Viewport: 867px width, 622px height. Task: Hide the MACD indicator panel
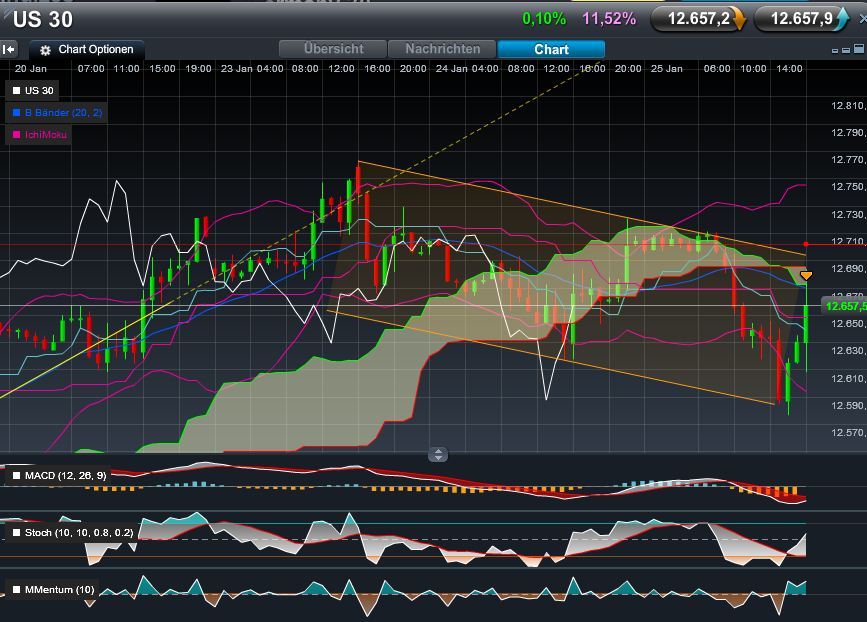coord(16,476)
